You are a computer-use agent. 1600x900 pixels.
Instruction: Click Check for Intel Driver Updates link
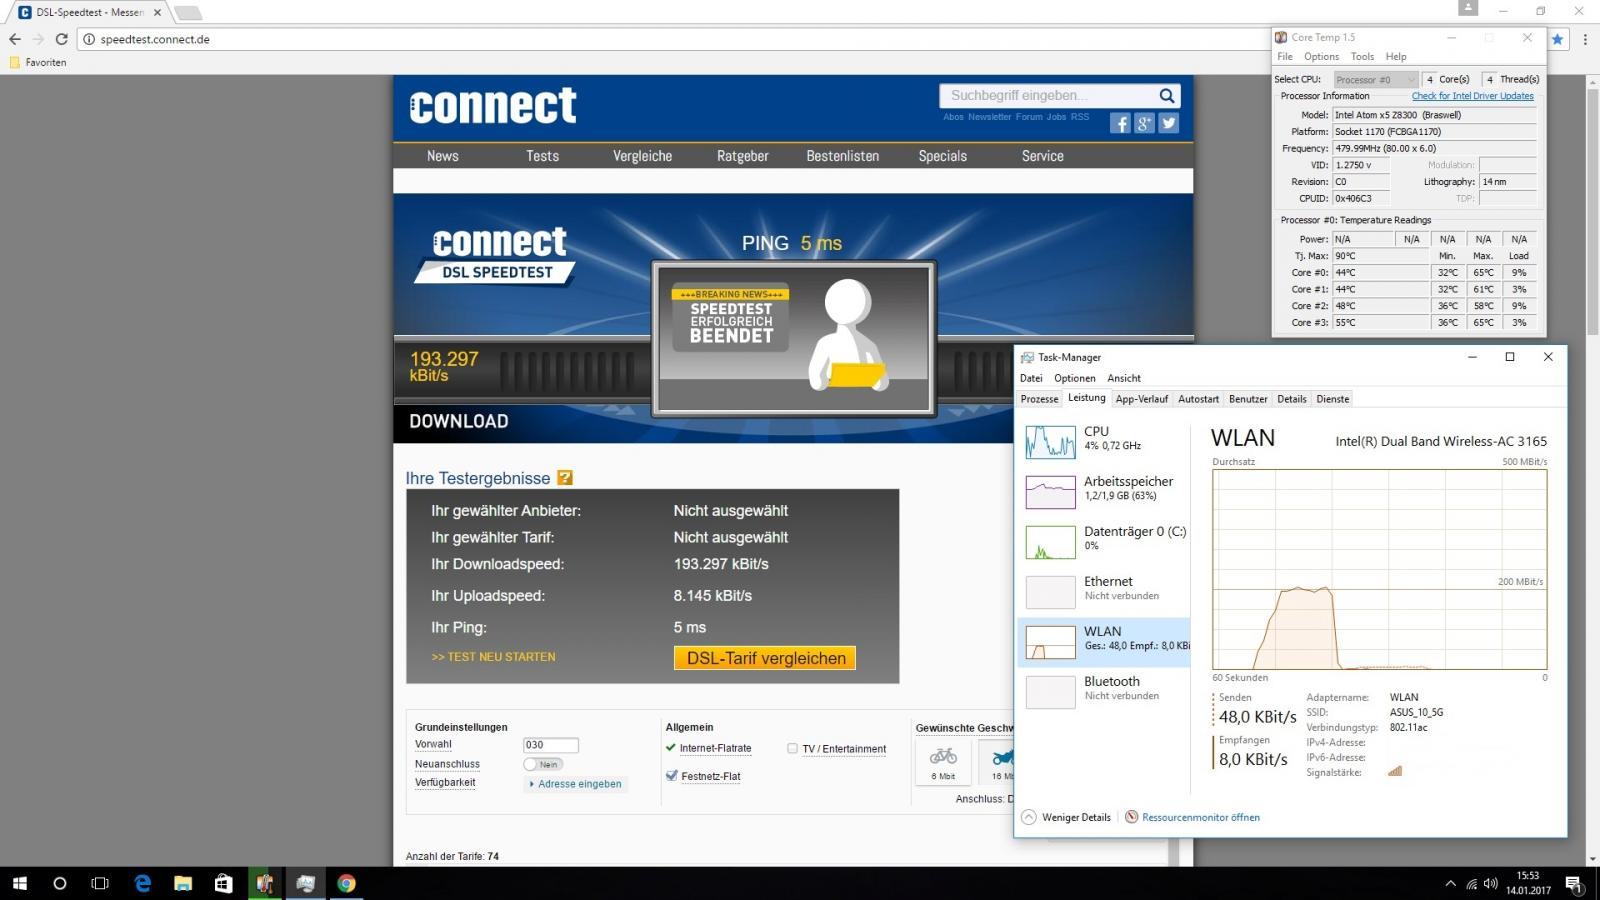point(1472,96)
